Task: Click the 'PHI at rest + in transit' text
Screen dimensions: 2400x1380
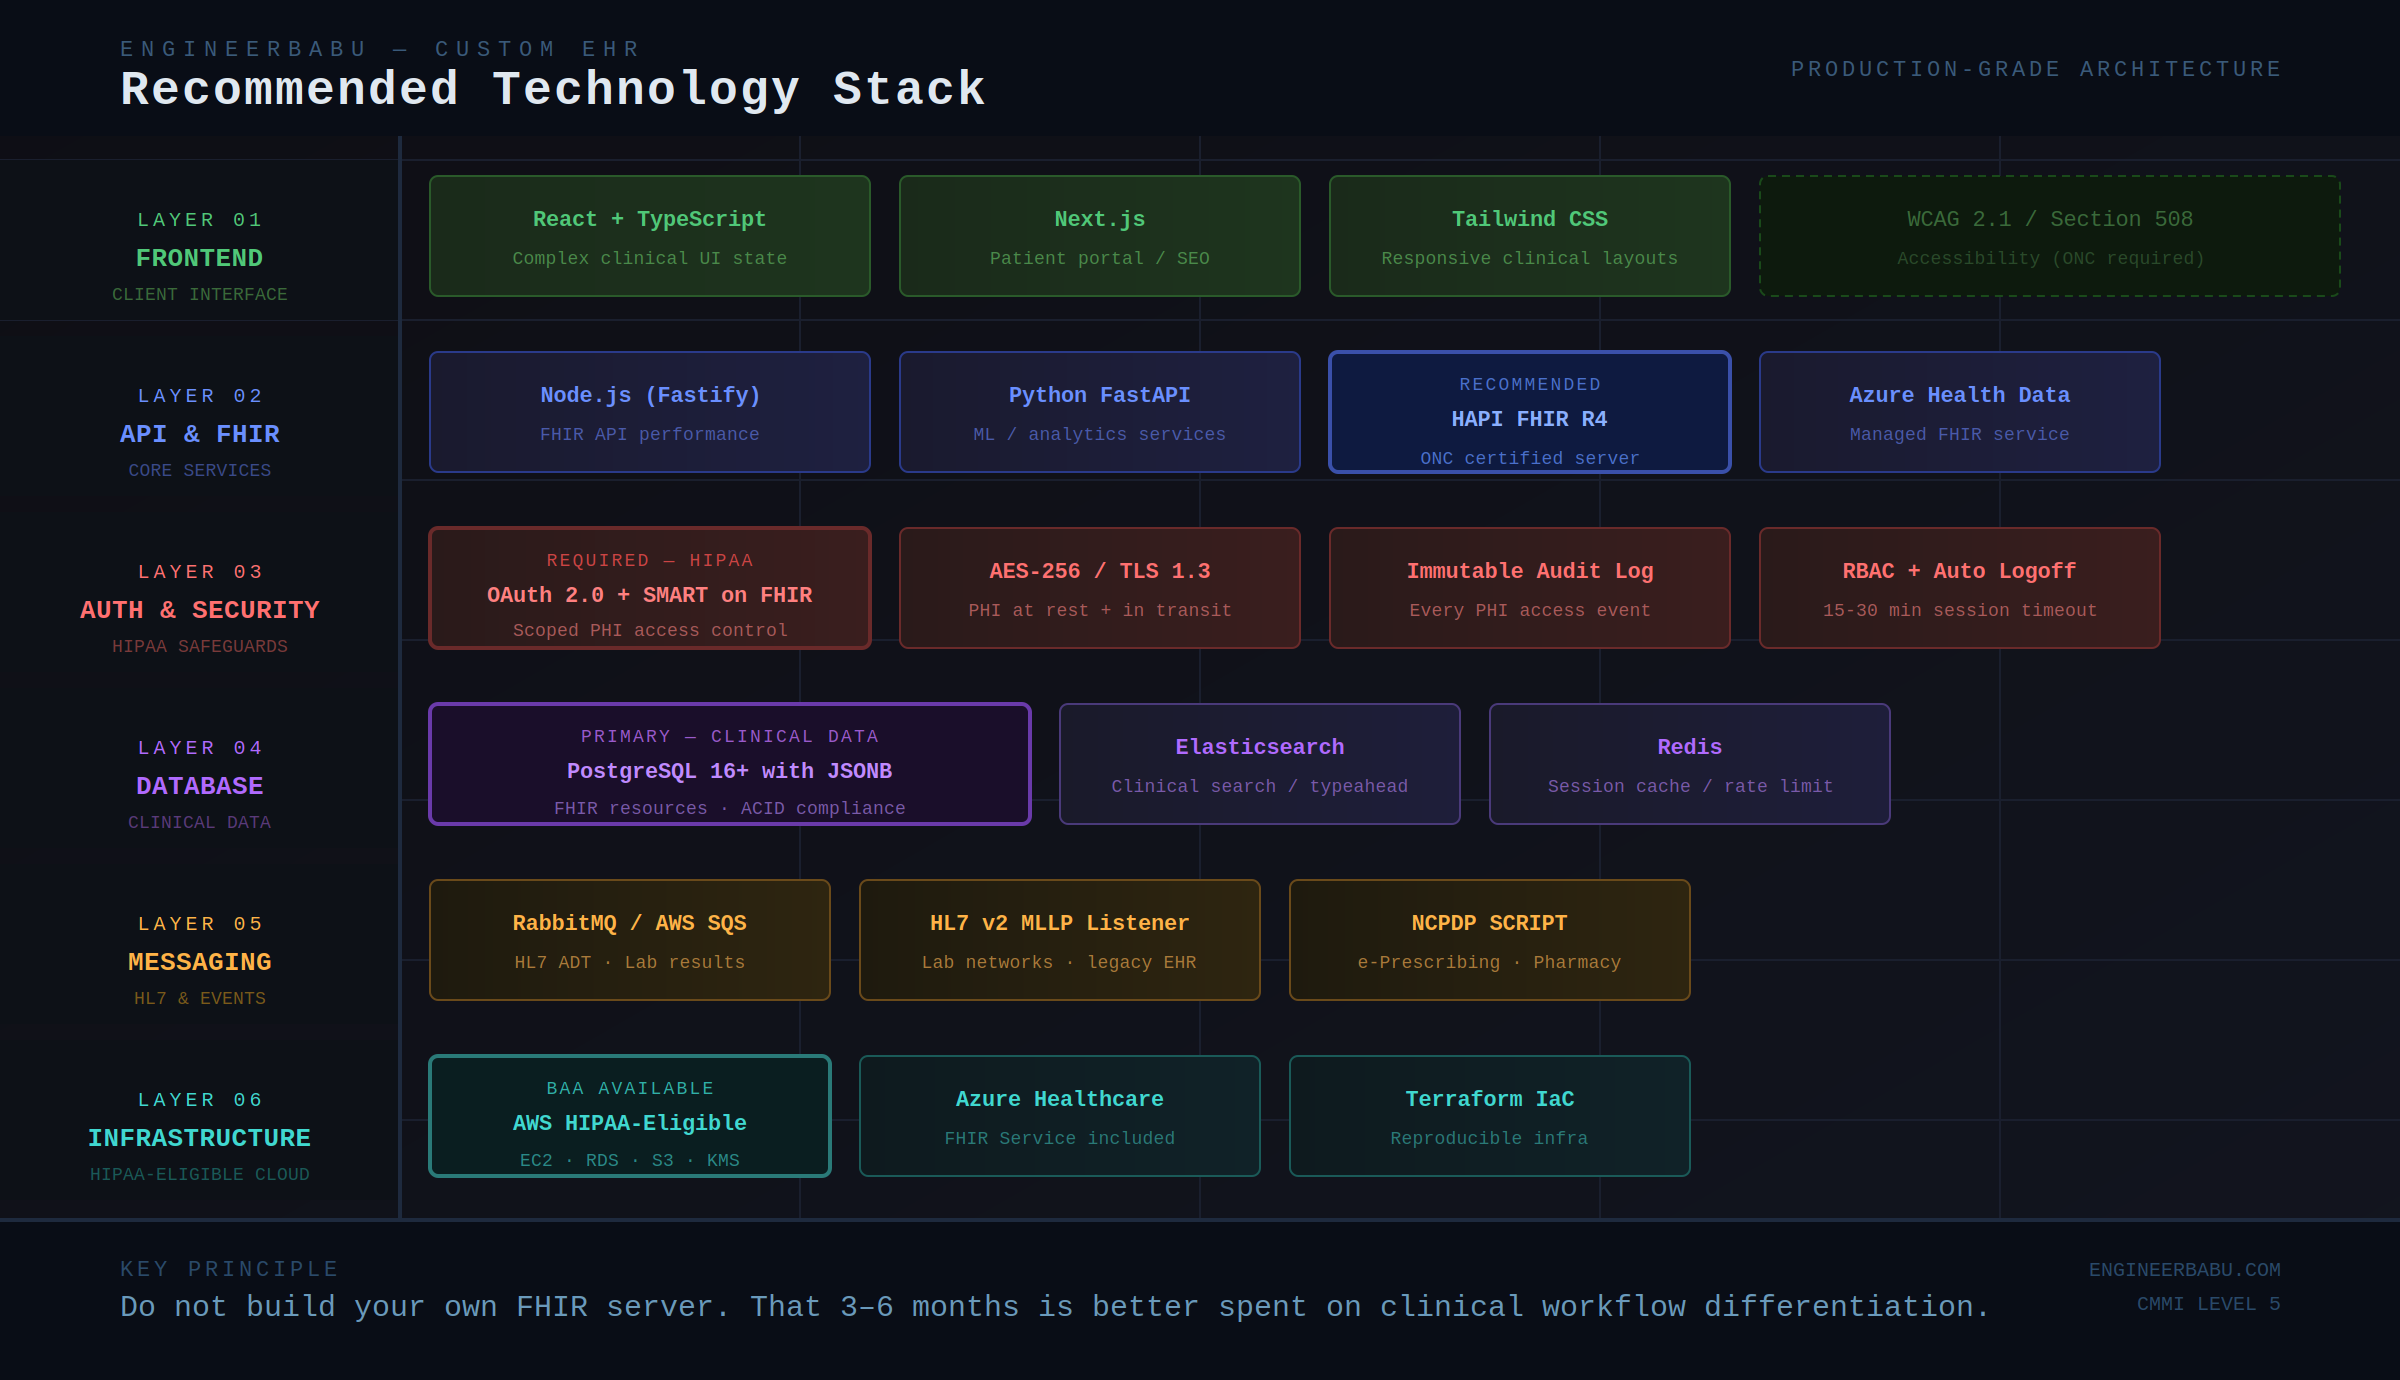Action: [x=1100, y=610]
